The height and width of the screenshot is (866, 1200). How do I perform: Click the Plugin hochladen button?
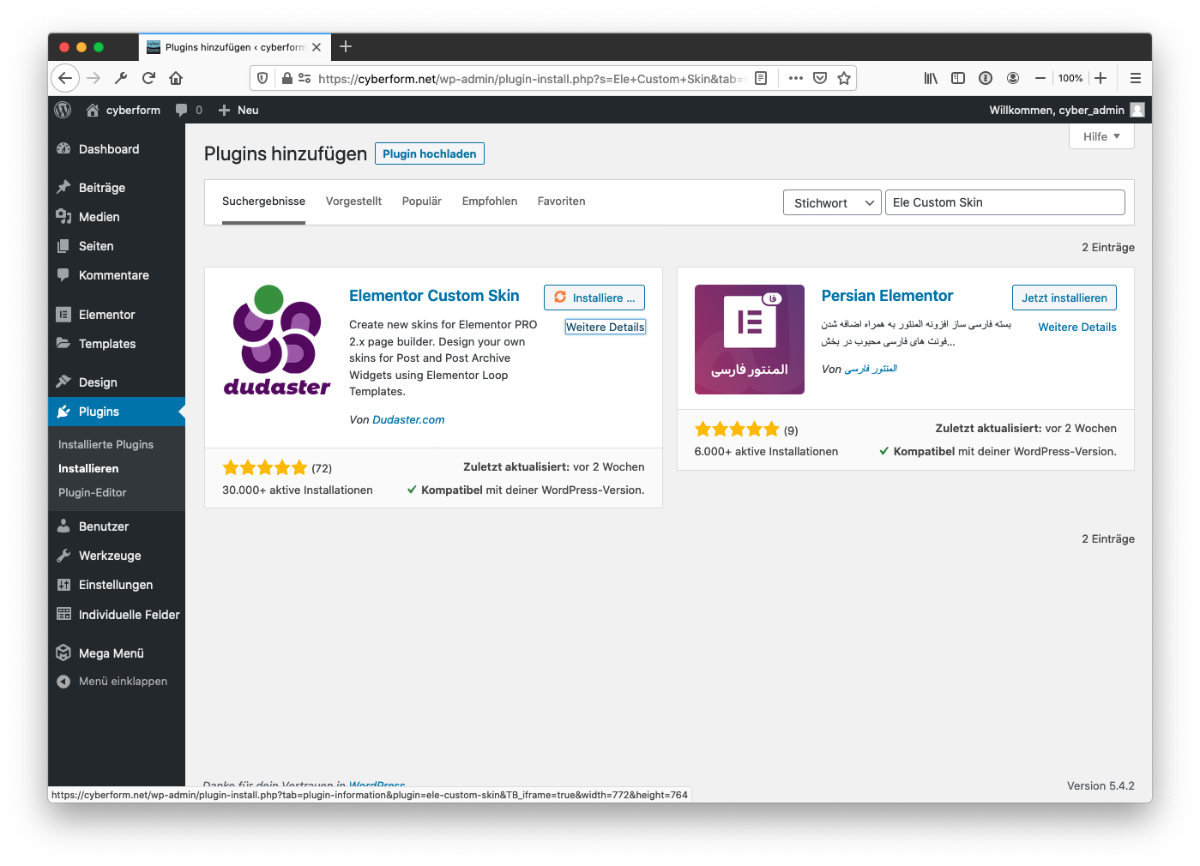pyautogui.click(x=430, y=154)
